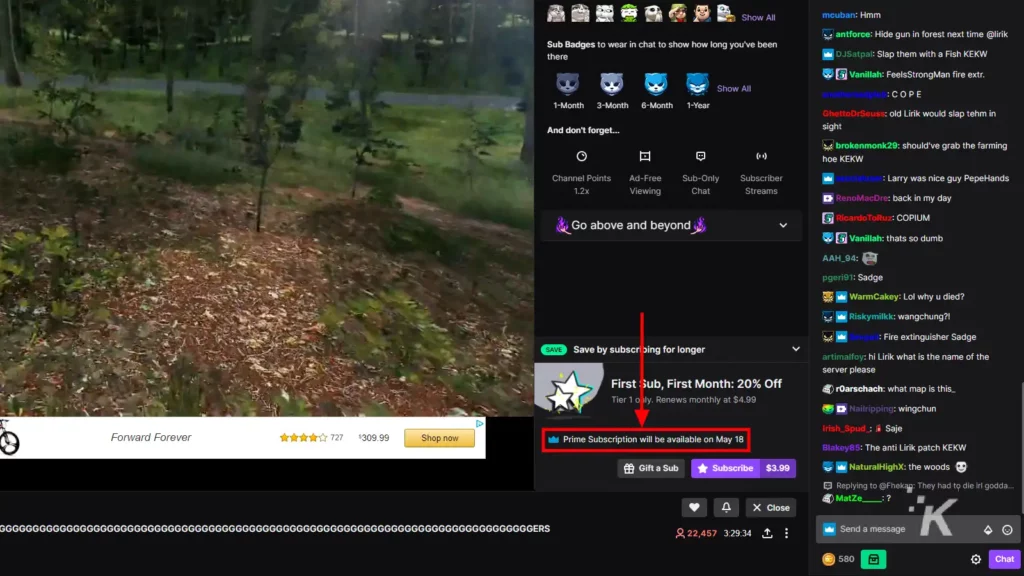This screenshot has height=576, width=1024.
Task: Claim the green channel points chest
Action: pyautogui.click(x=873, y=559)
